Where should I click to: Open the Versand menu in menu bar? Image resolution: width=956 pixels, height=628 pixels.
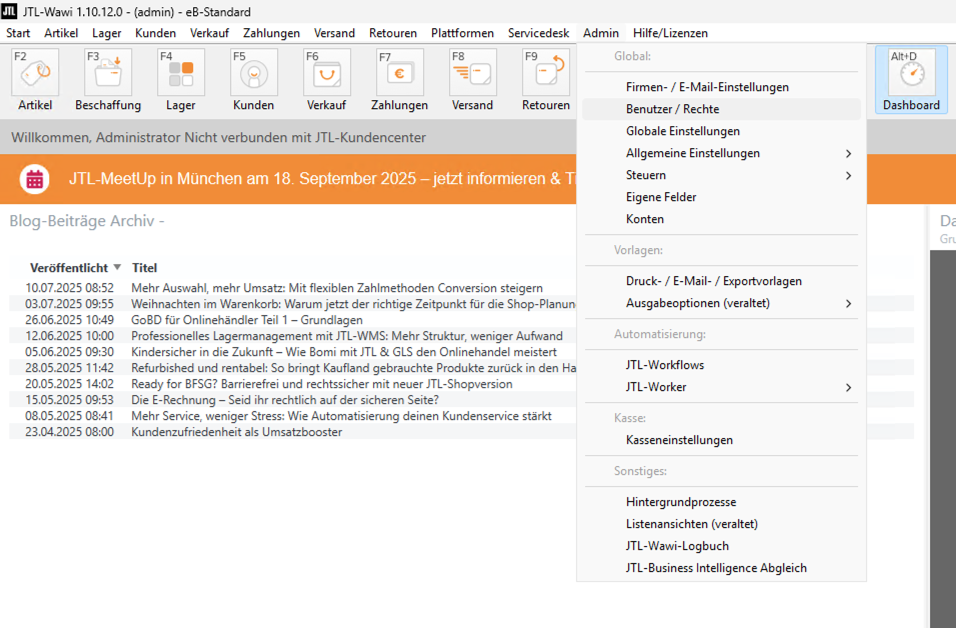334,33
